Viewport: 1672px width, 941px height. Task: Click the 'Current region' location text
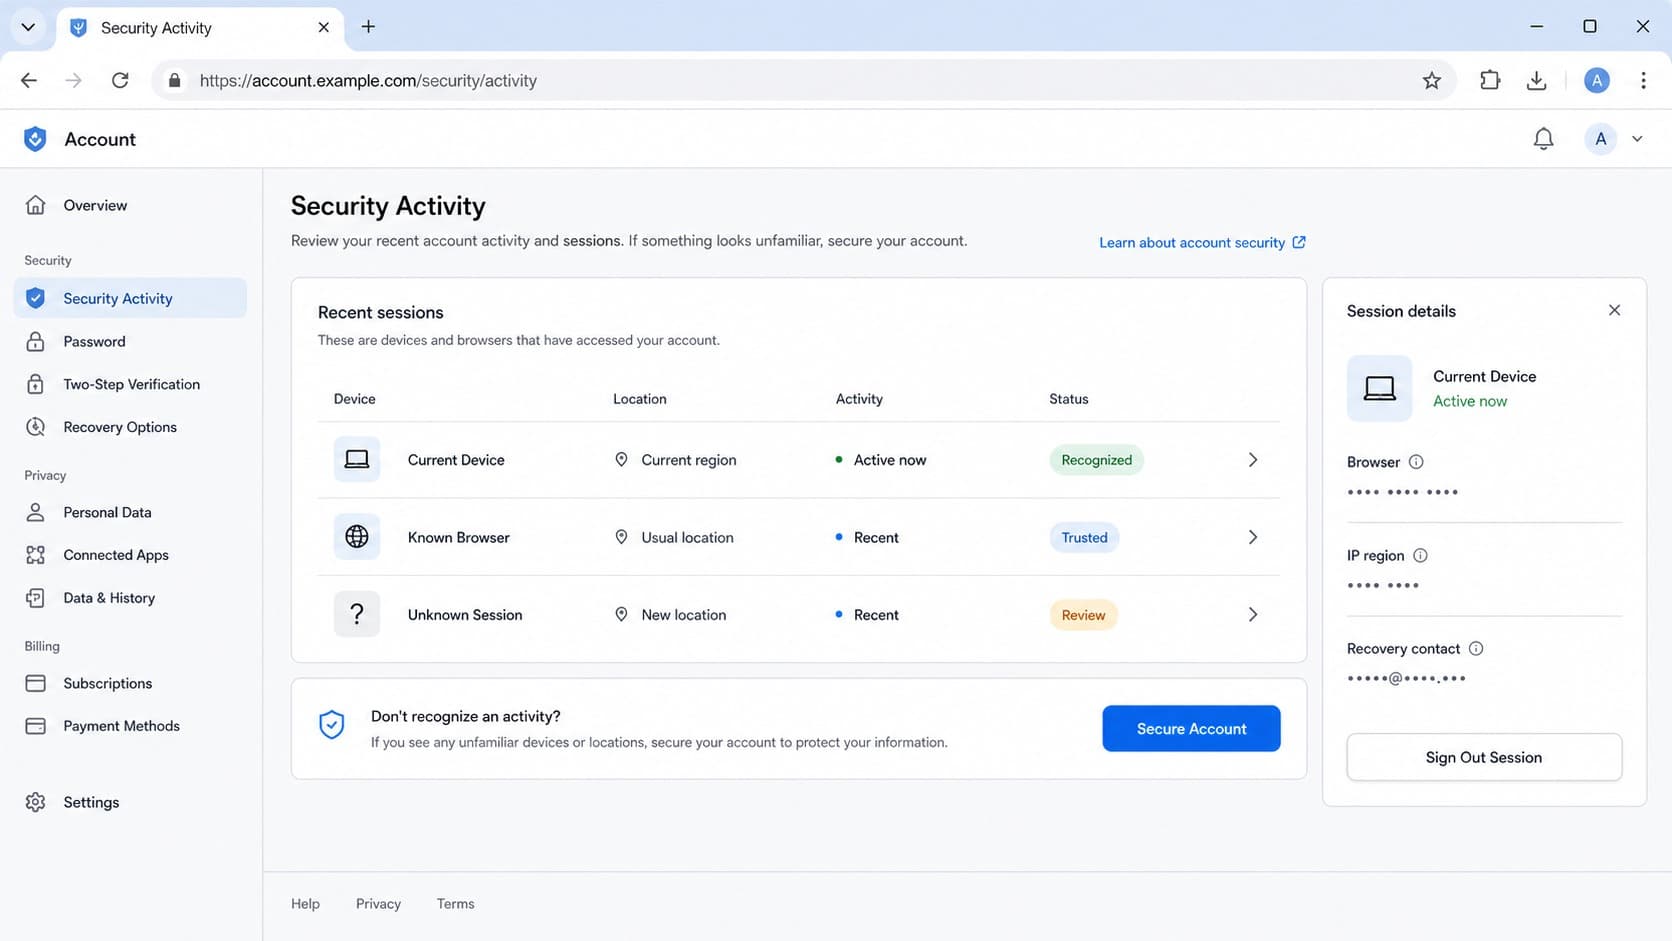689,460
